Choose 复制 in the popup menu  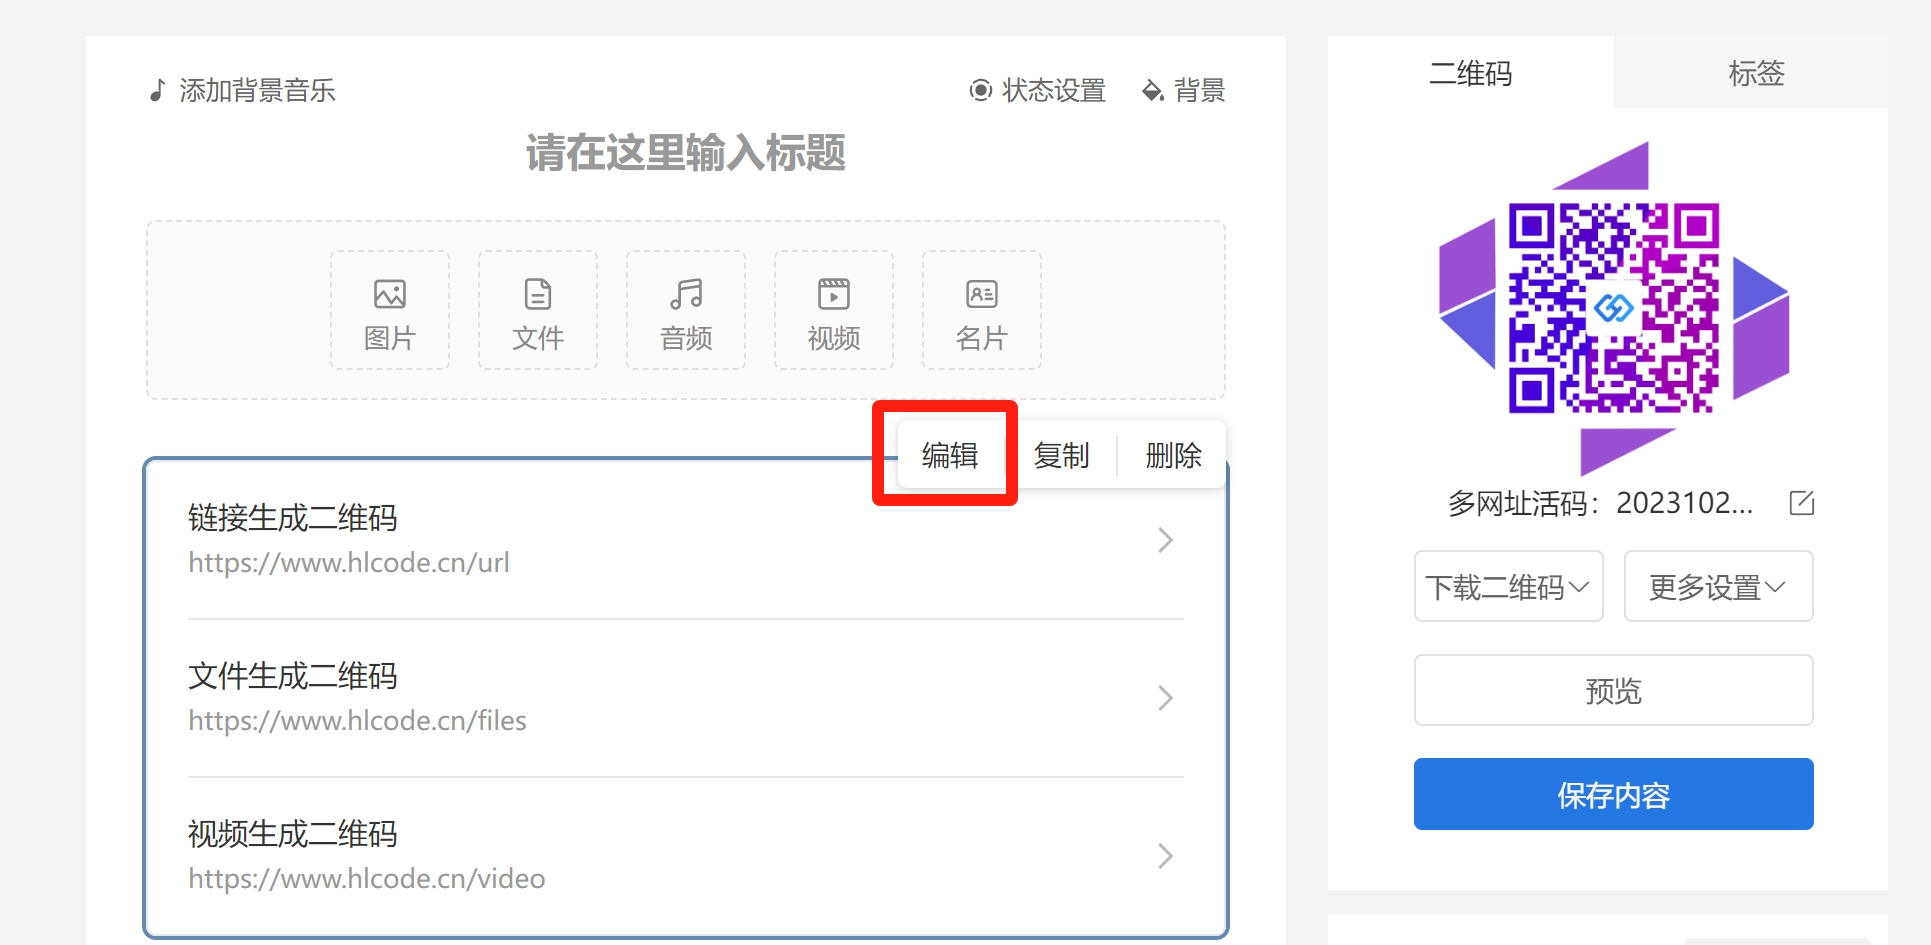[1061, 455]
